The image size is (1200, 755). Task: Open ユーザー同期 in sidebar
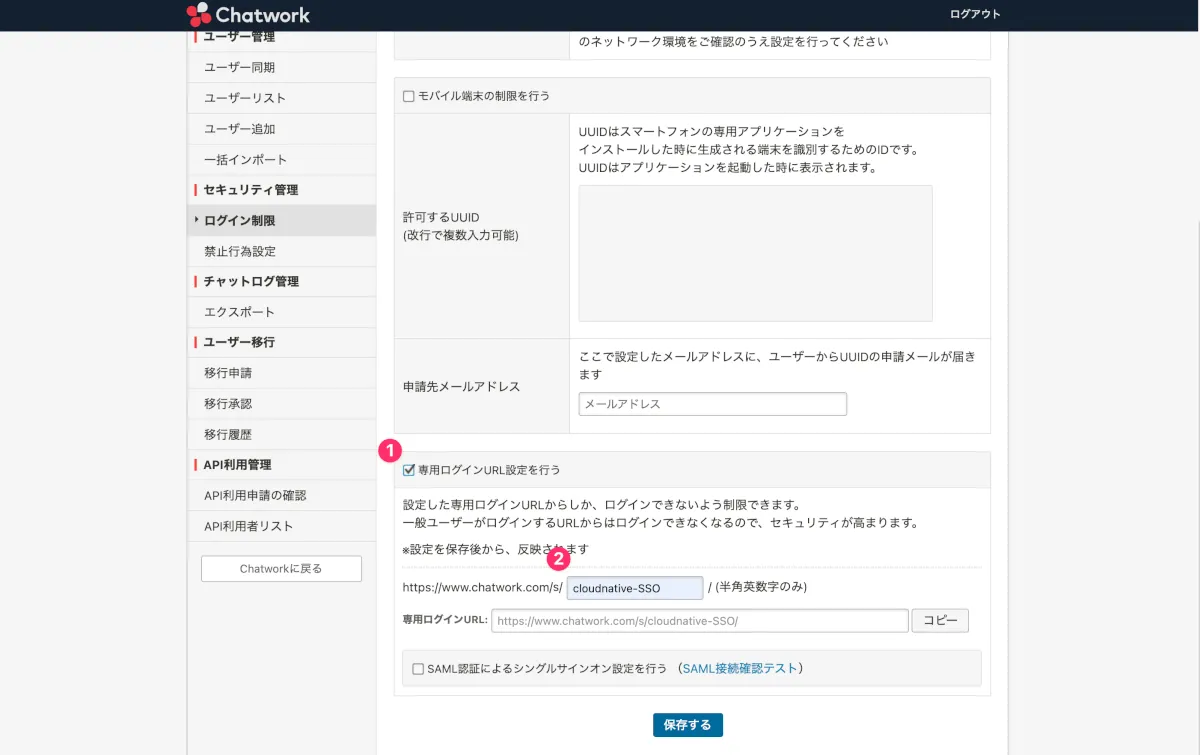239,67
